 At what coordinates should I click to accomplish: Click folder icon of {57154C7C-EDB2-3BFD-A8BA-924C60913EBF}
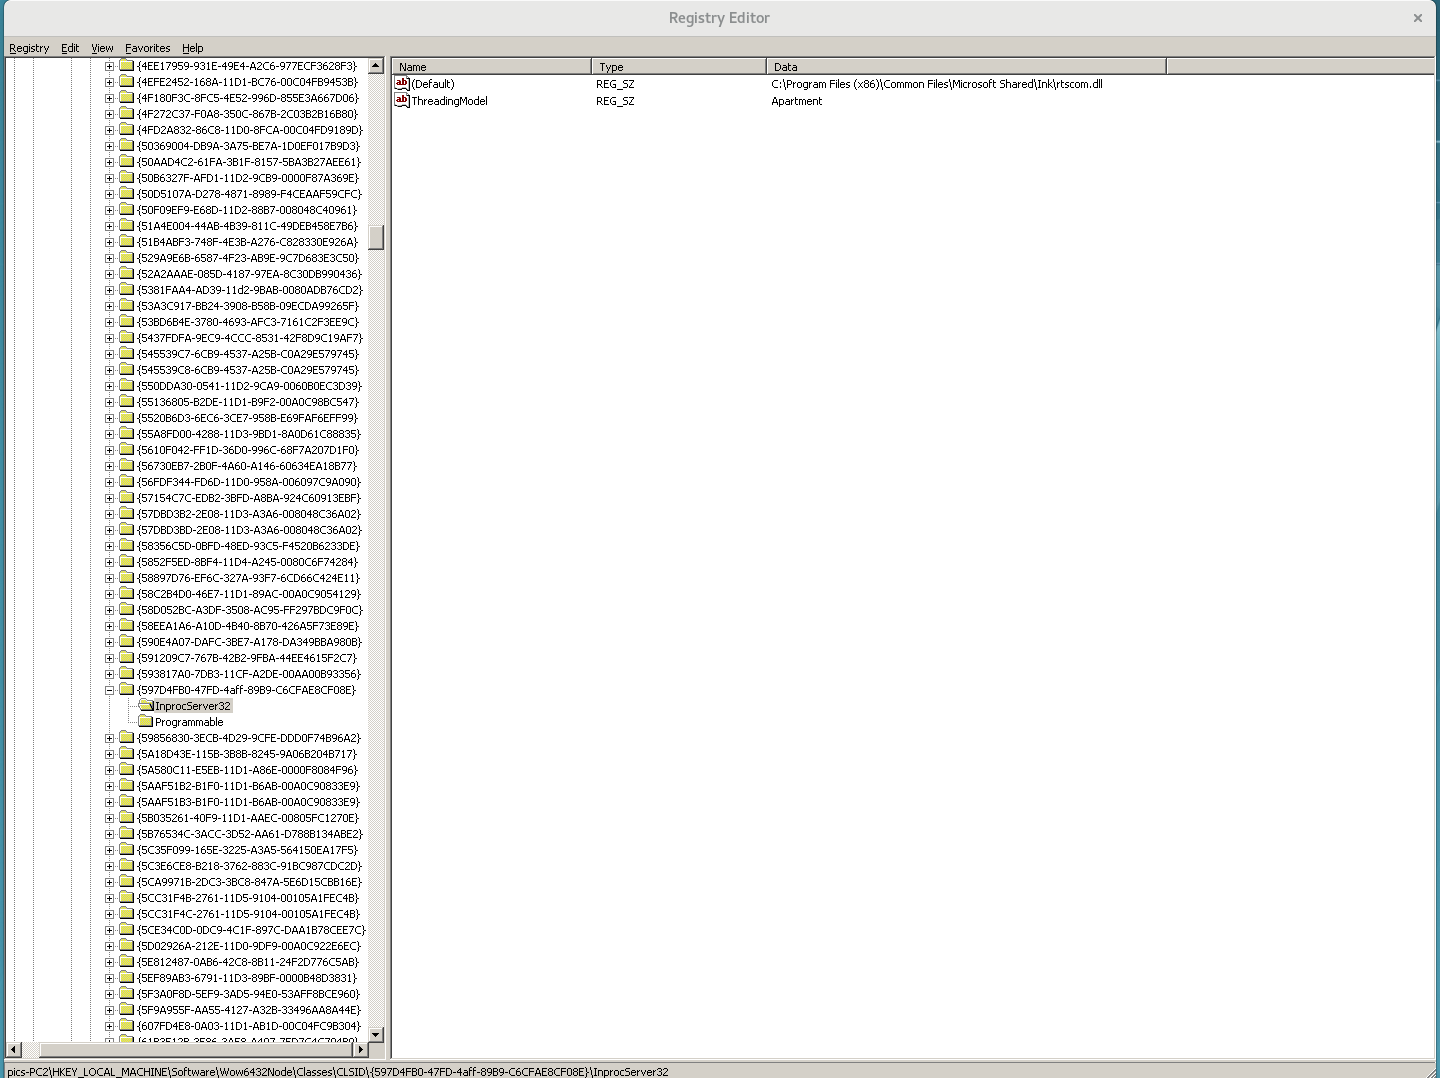click(127, 498)
